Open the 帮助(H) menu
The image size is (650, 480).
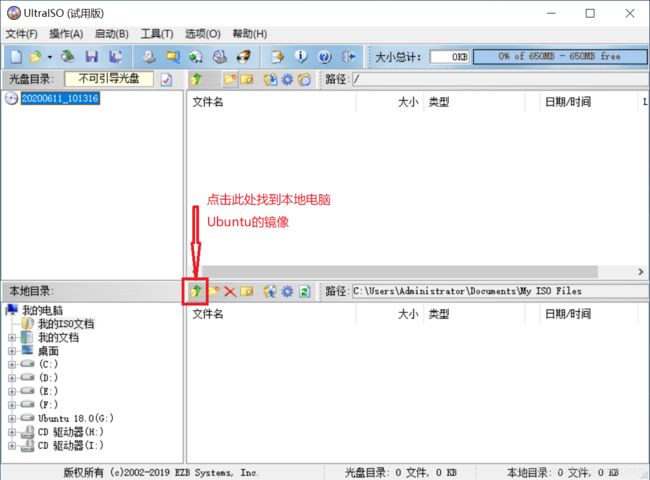pyautogui.click(x=250, y=34)
